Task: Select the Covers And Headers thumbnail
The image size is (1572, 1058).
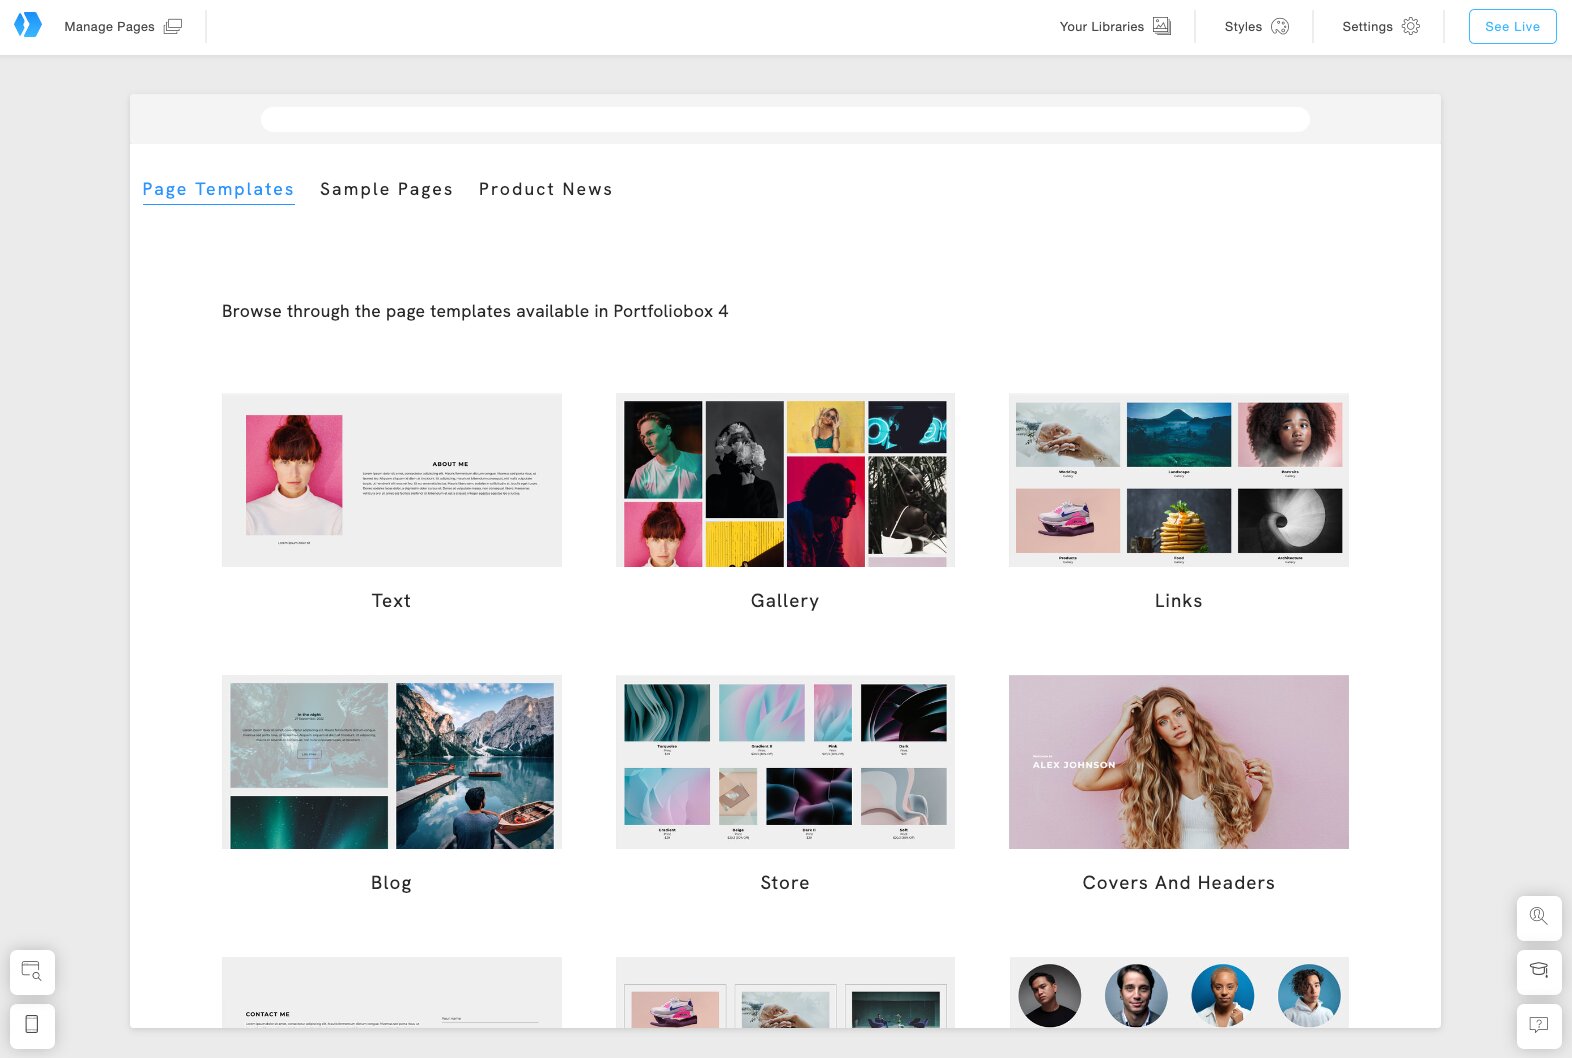Action: tap(1179, 762)
